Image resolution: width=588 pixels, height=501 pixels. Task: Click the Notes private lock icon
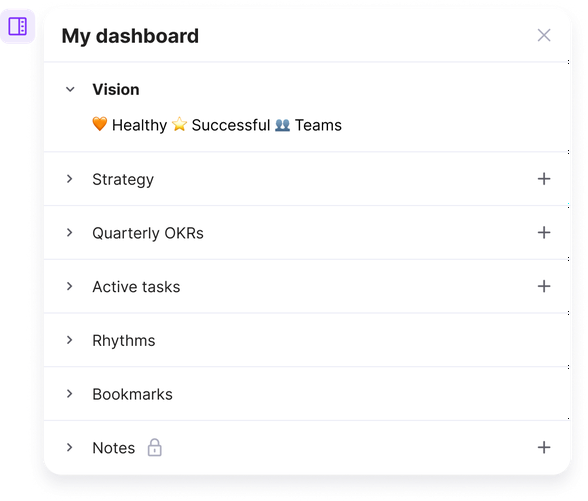click(x=154, y=447)
